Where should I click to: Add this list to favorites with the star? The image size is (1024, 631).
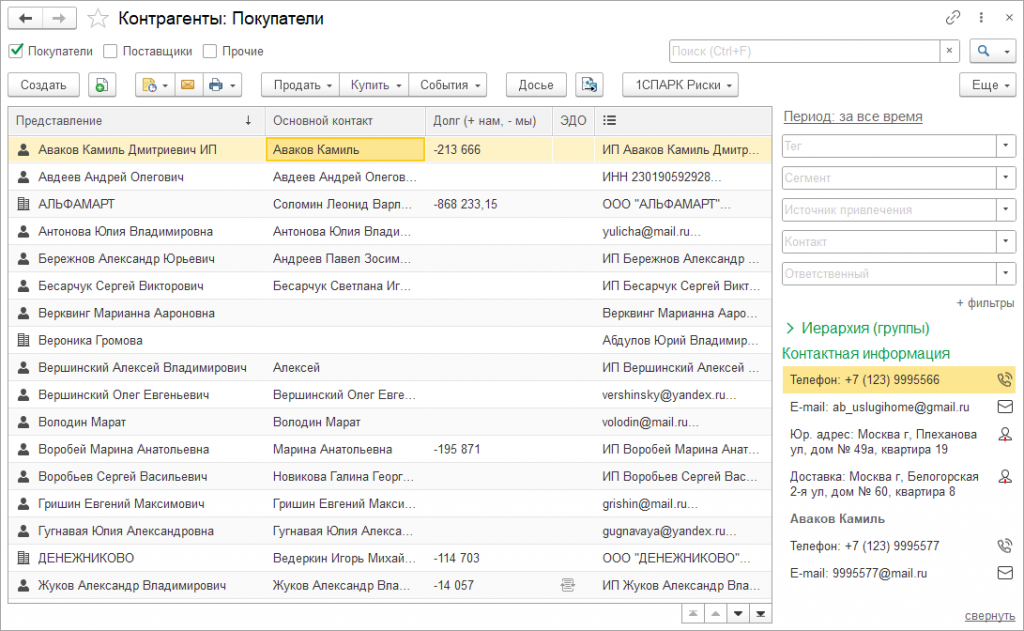coord(97,18)
